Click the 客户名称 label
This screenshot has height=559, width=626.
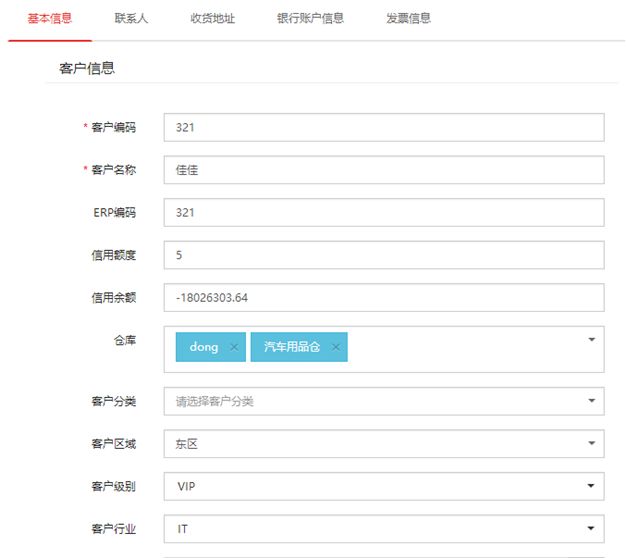[114, 170]
